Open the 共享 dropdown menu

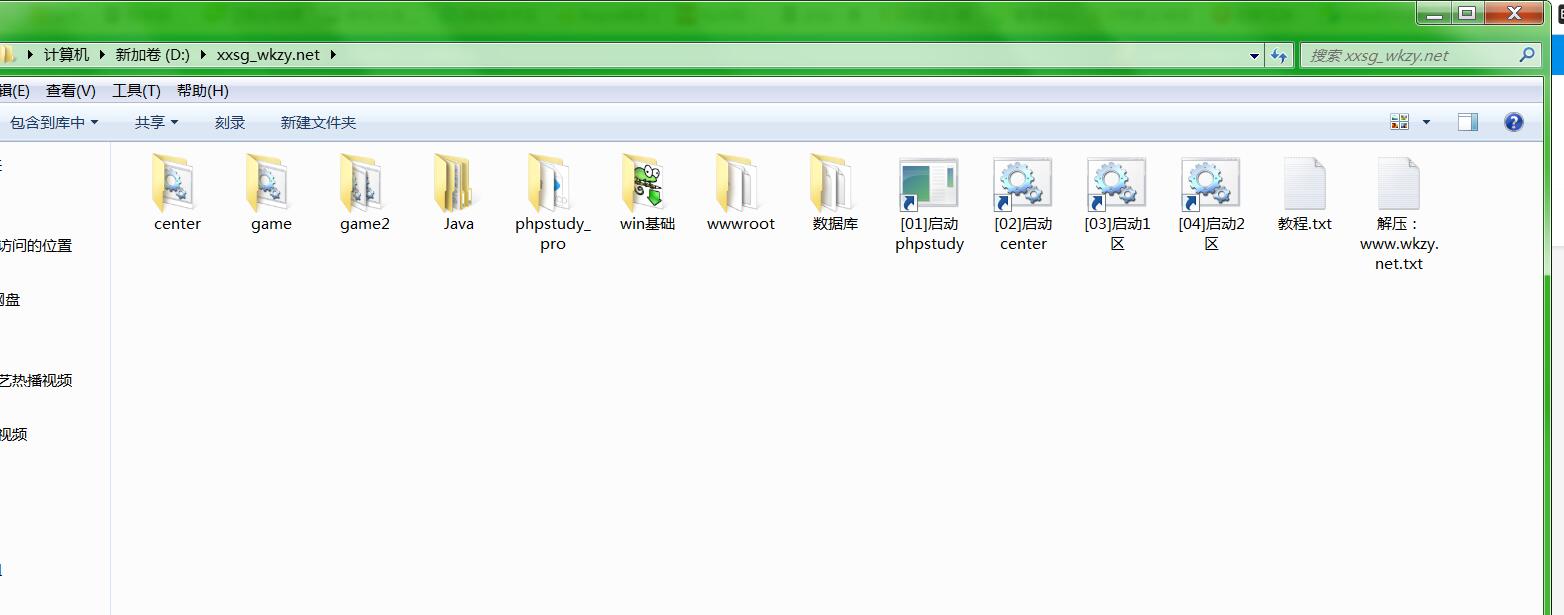[156, 122]
